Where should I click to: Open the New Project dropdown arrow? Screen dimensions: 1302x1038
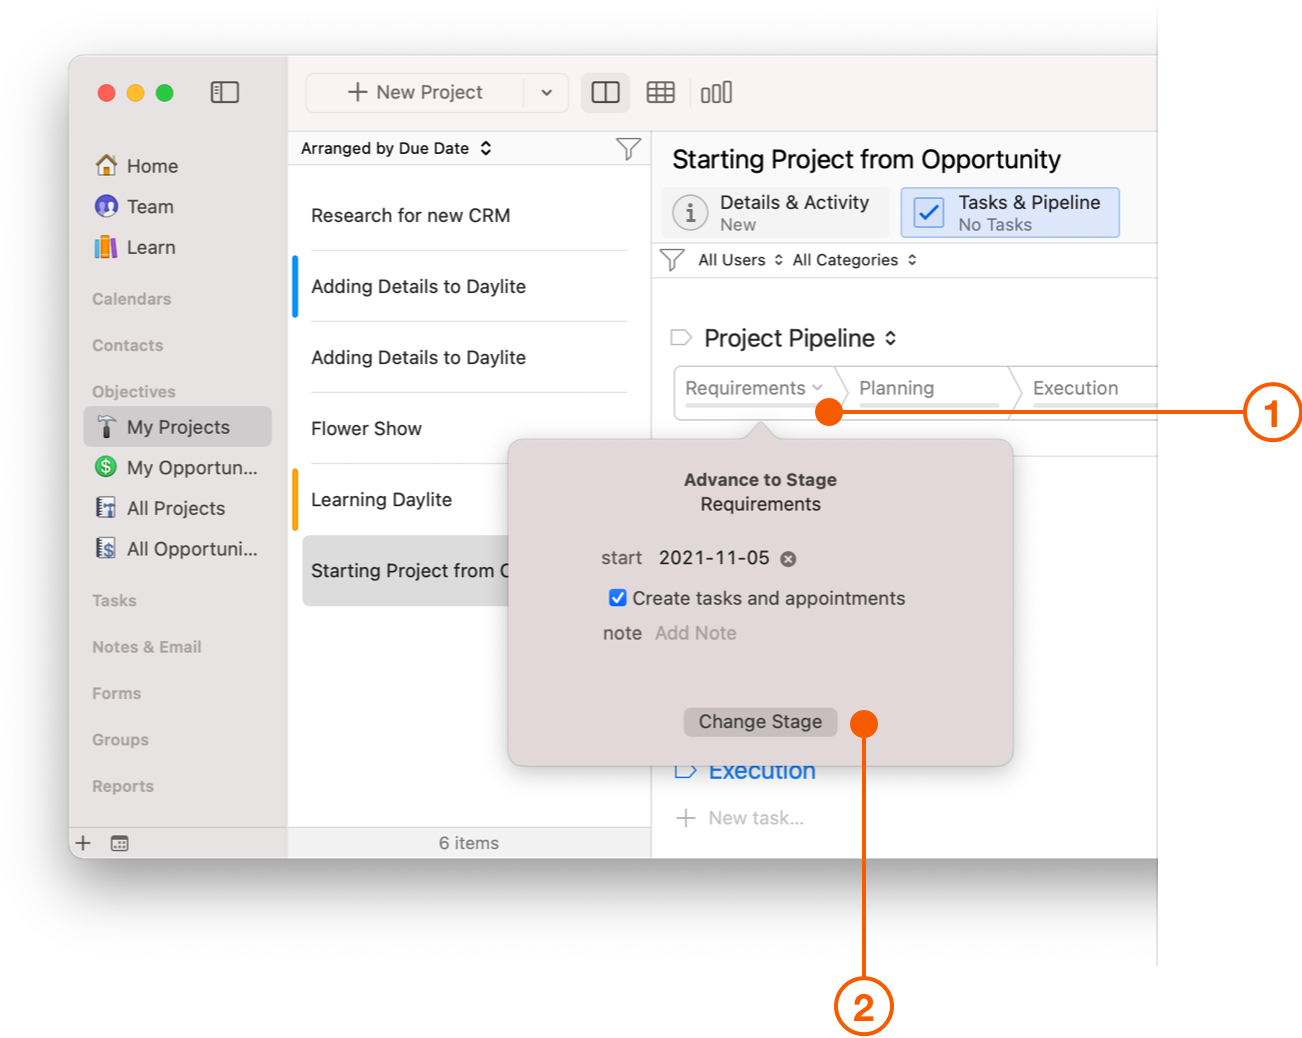click(546, 93)
